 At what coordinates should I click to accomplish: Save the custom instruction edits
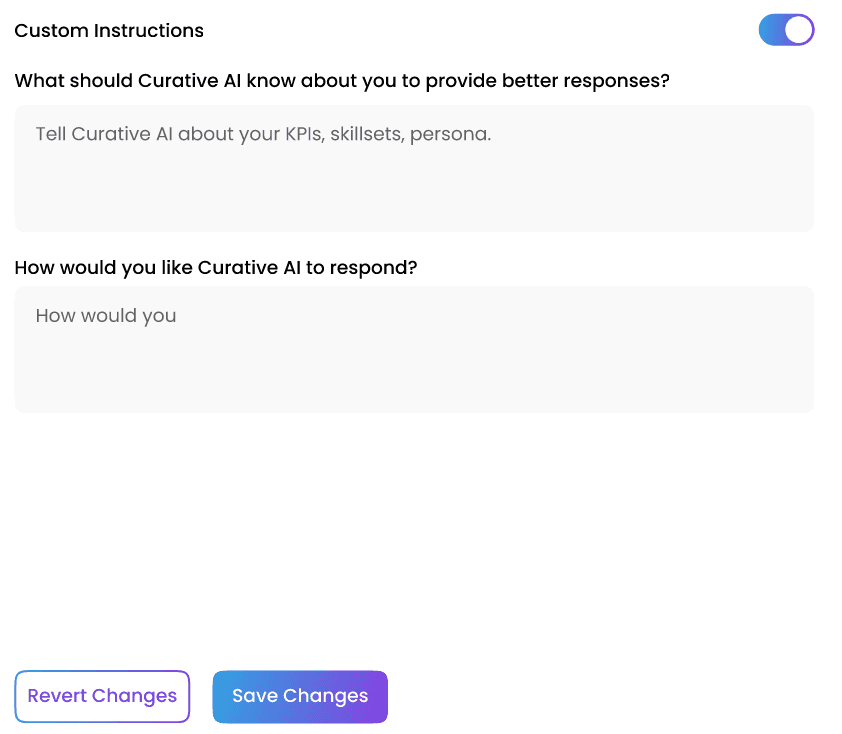coord(300,696)
